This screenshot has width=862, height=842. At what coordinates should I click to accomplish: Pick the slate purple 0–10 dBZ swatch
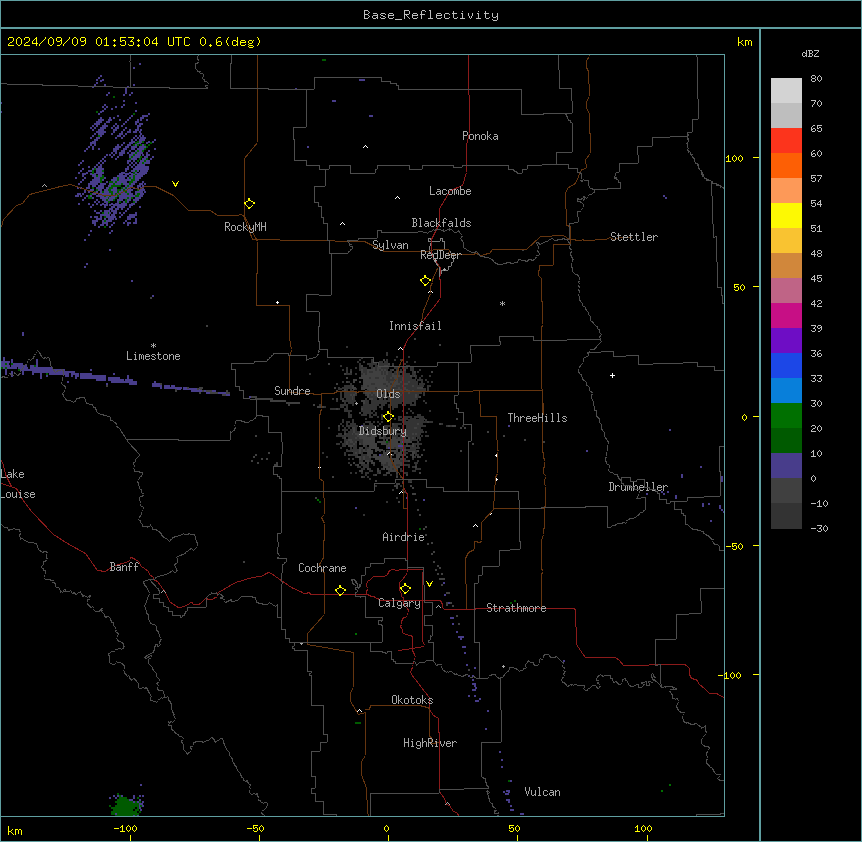click(786, 466)
